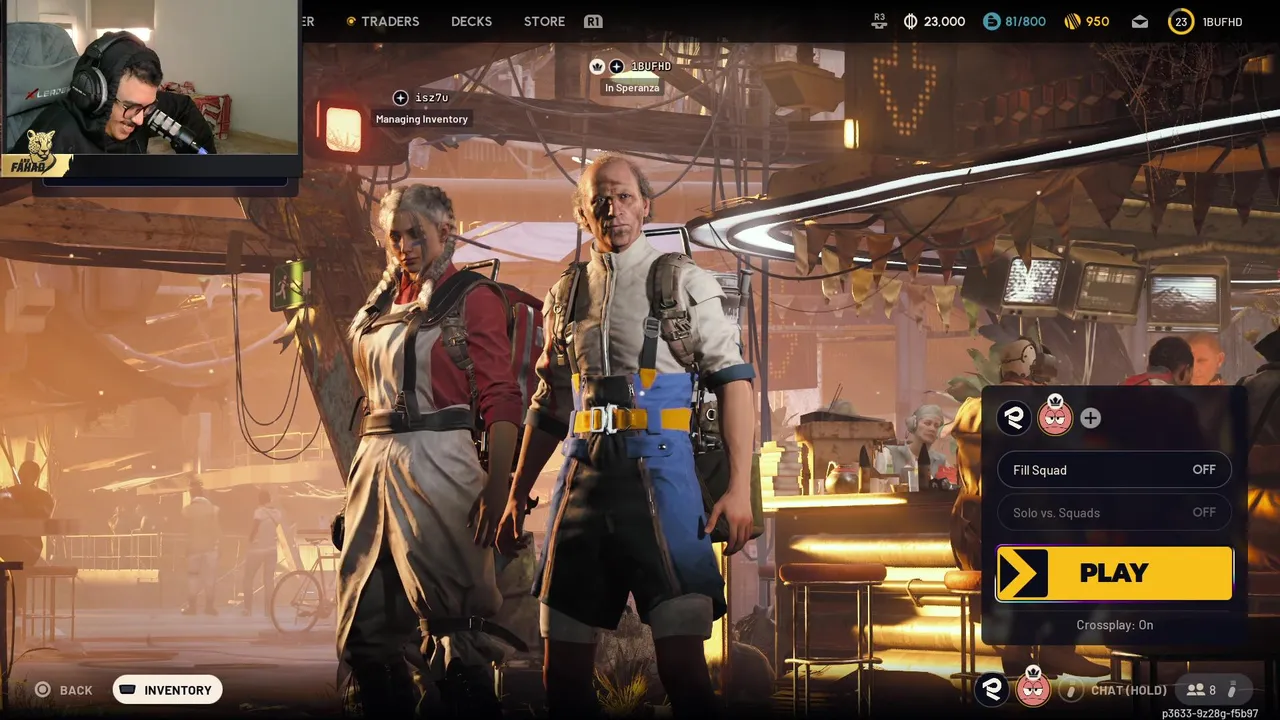Open the friends list showing 8
Image resolution: width=1280 pixels, height=720 pixels.
pos(1201,690)
